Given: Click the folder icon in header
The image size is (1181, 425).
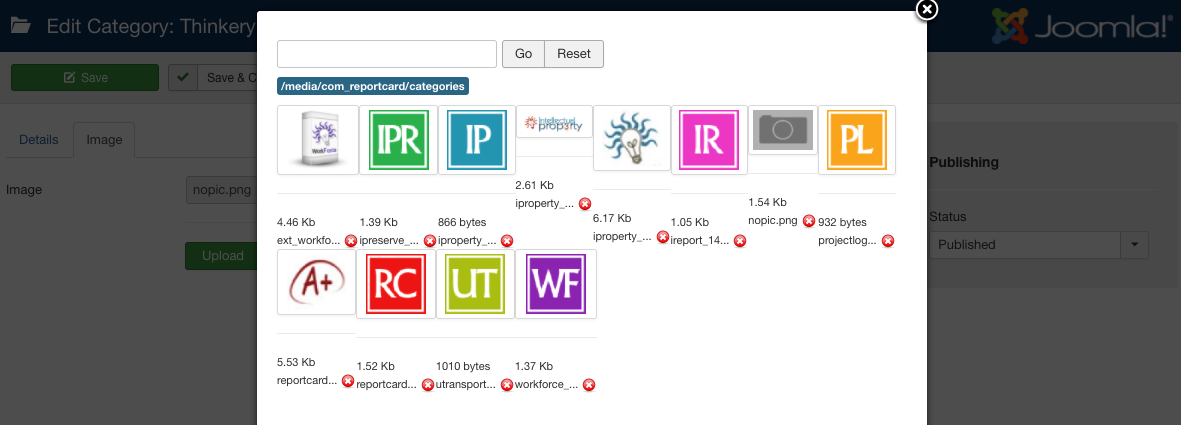Looking at the screenshot, I should pos(20,26).
